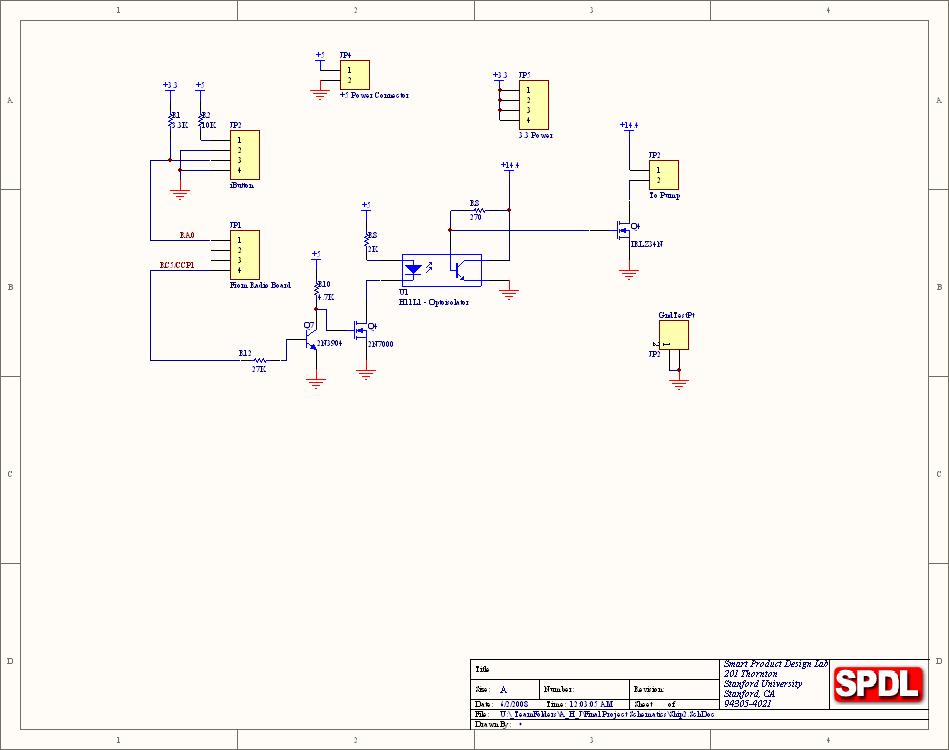949x750 pixels.
Task: Click the +5 Power Connector JP4
Action: pyautogui.click(x=354, y=75)
